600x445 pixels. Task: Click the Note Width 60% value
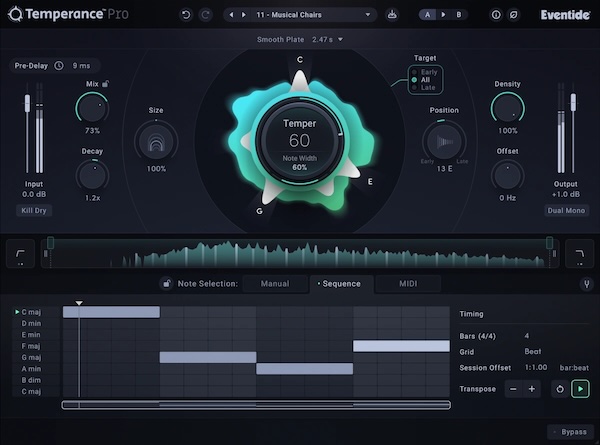pos(300,167)
